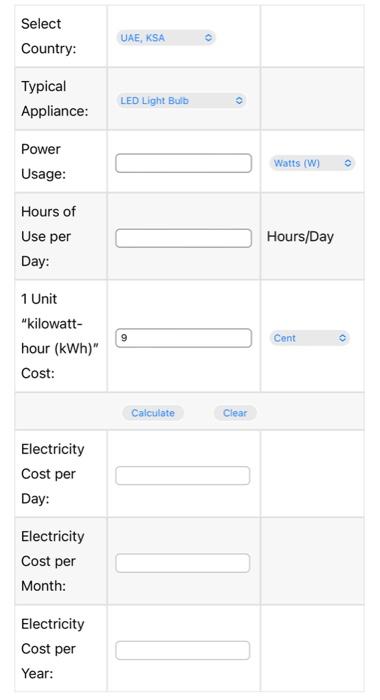Click the kWh cost field containing 9
This screenshot has width=380, height=700.
coord(184,338)
